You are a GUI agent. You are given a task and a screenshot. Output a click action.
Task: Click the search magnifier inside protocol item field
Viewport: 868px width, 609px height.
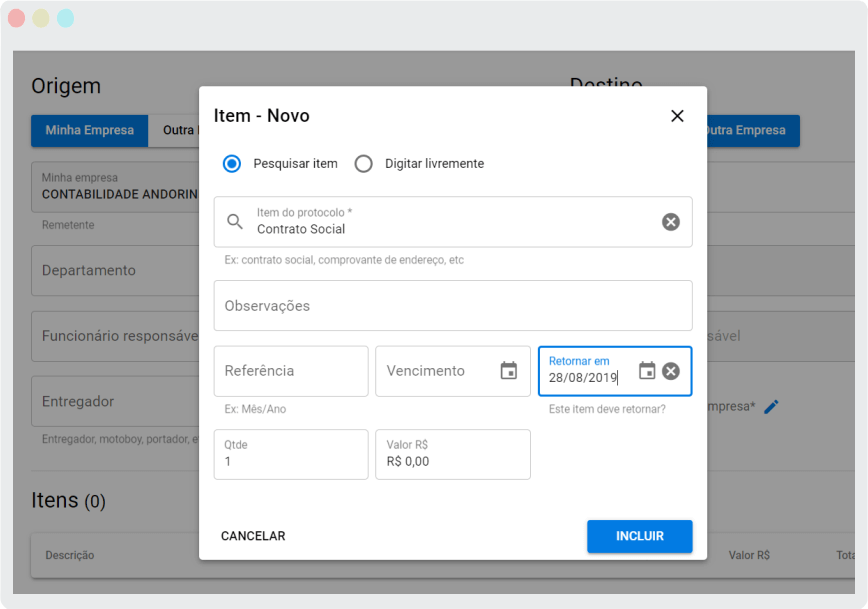coord(235,221)
